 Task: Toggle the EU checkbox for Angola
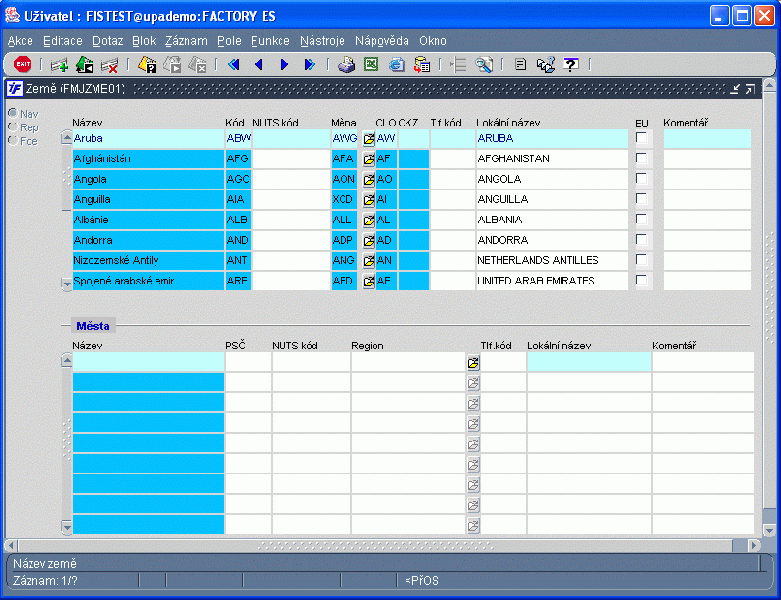point(642,179)
